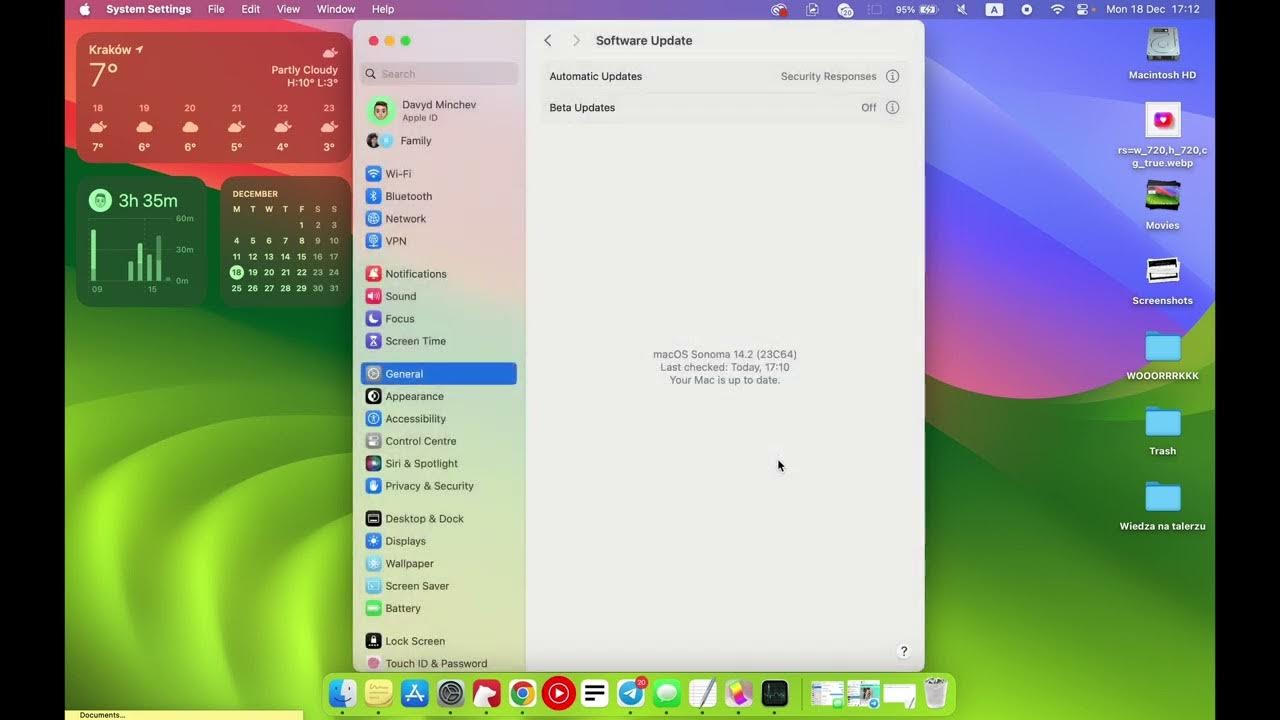Viewport: 1280px width, 720px height.
Task: Open the Help menu
Action: click(x=383, y=9)
